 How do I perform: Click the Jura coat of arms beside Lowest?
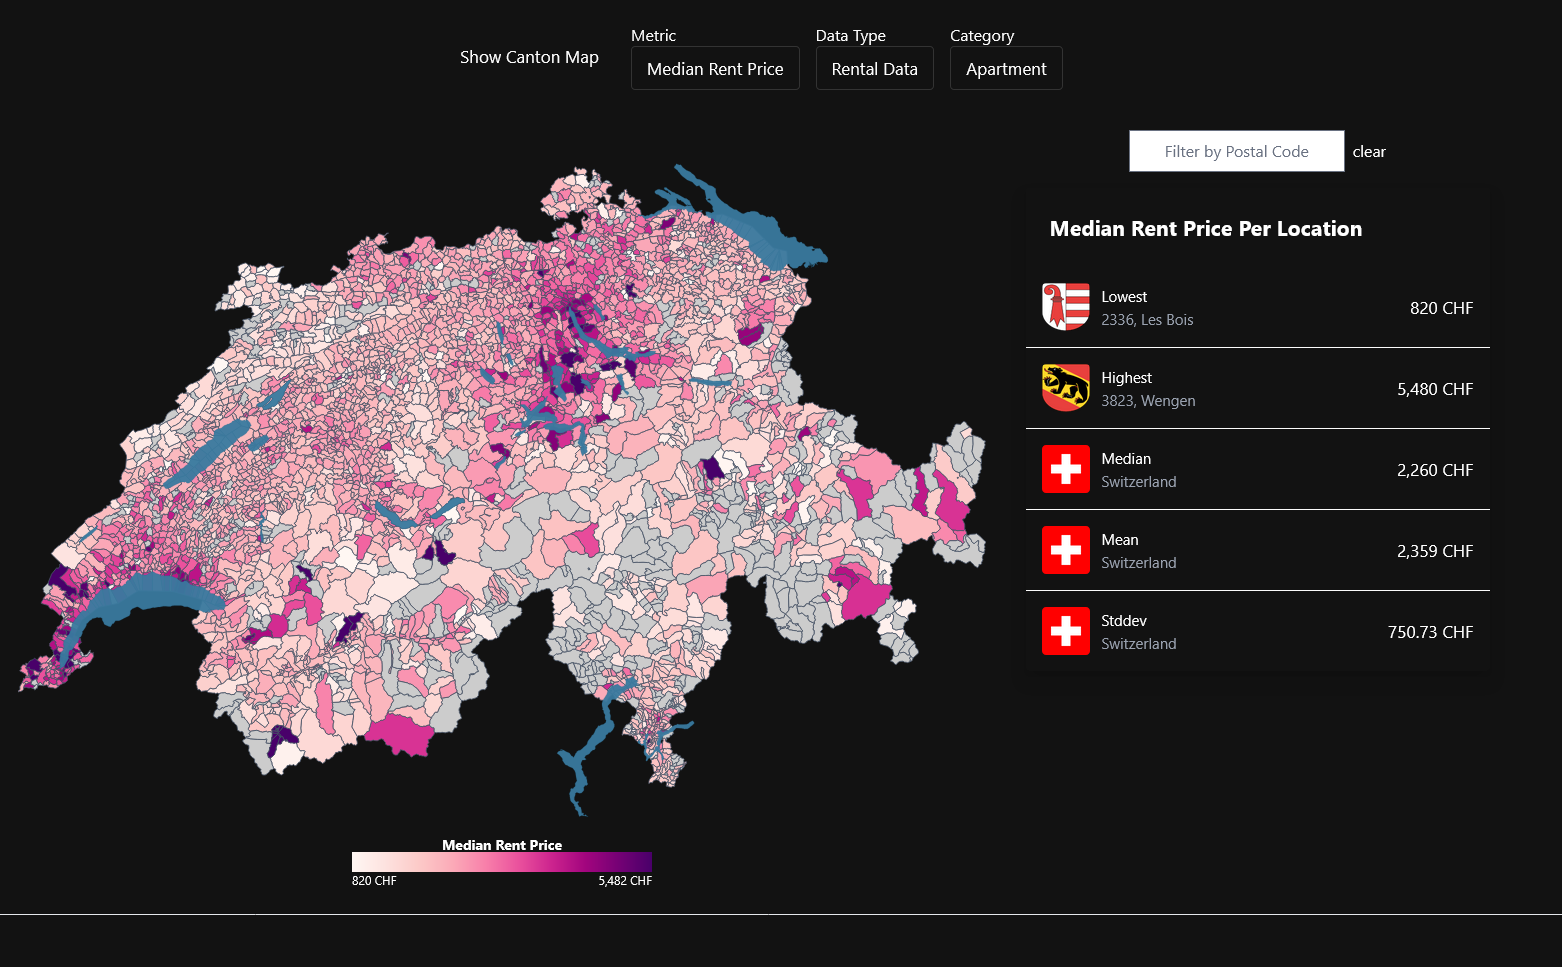point(1065,308)
